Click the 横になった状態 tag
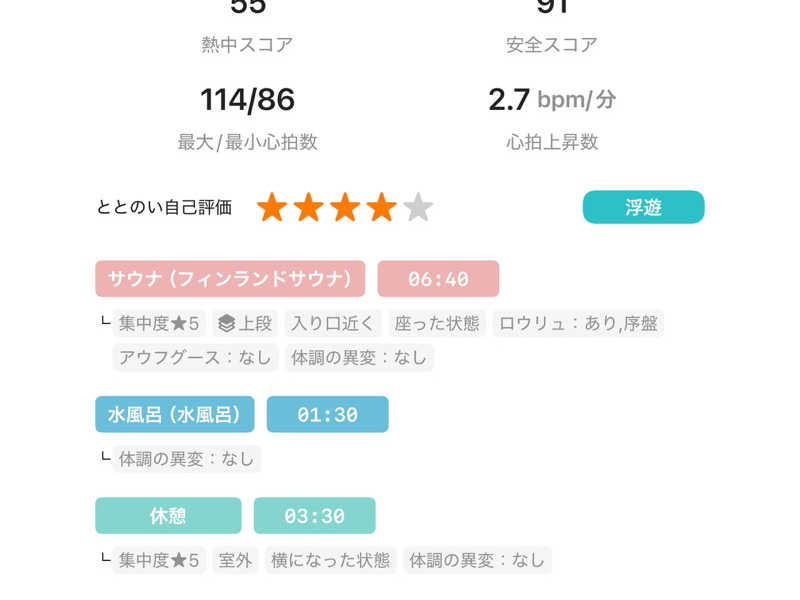The image size is (800, 600). [330, 560]
